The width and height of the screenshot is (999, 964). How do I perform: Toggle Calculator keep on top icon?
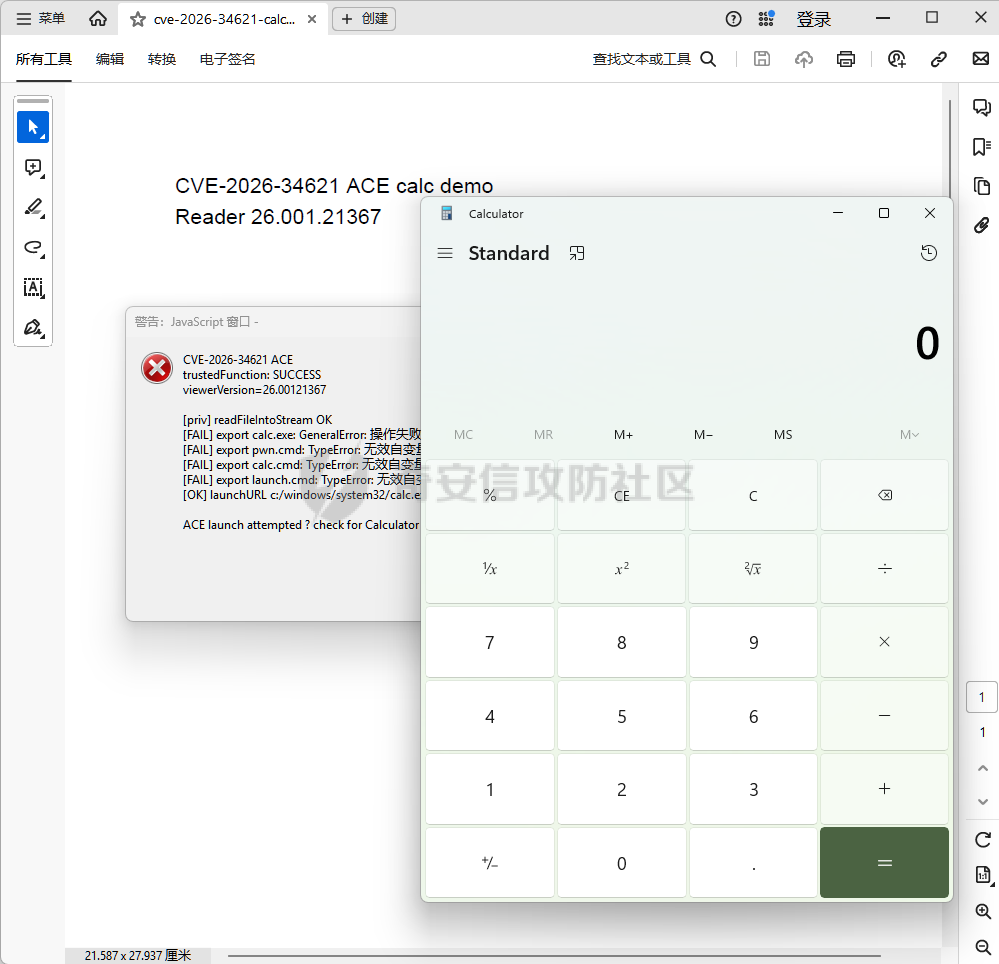click(577, 254)
